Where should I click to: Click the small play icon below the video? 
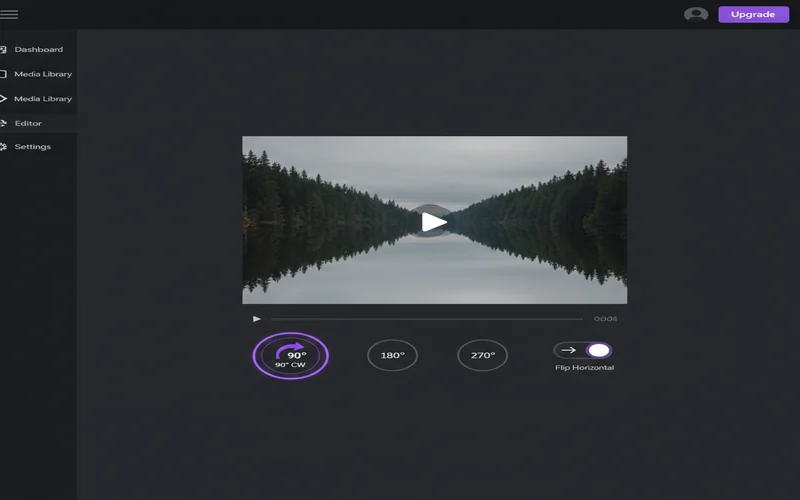click(x=257, y=319)
